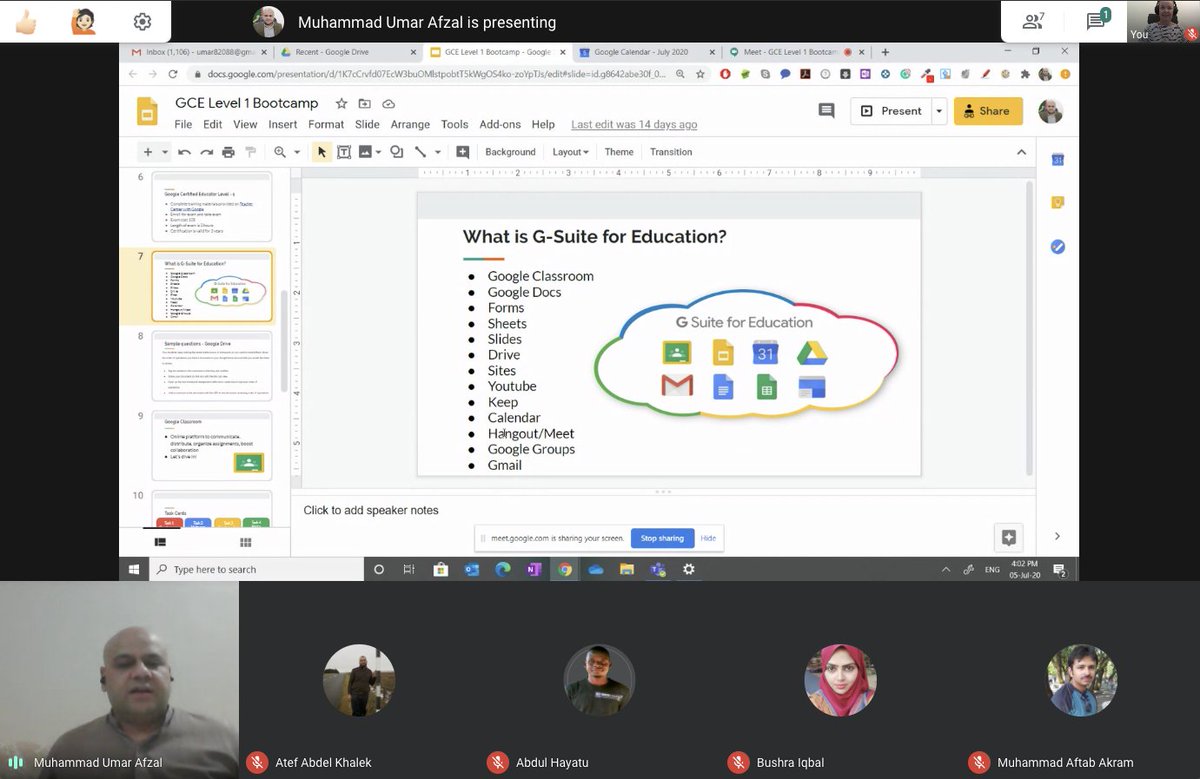Image resolution: width=1200 pixels, height=779 pixels.
Task: Click the Paint format icon
Action: pos(250,152)
